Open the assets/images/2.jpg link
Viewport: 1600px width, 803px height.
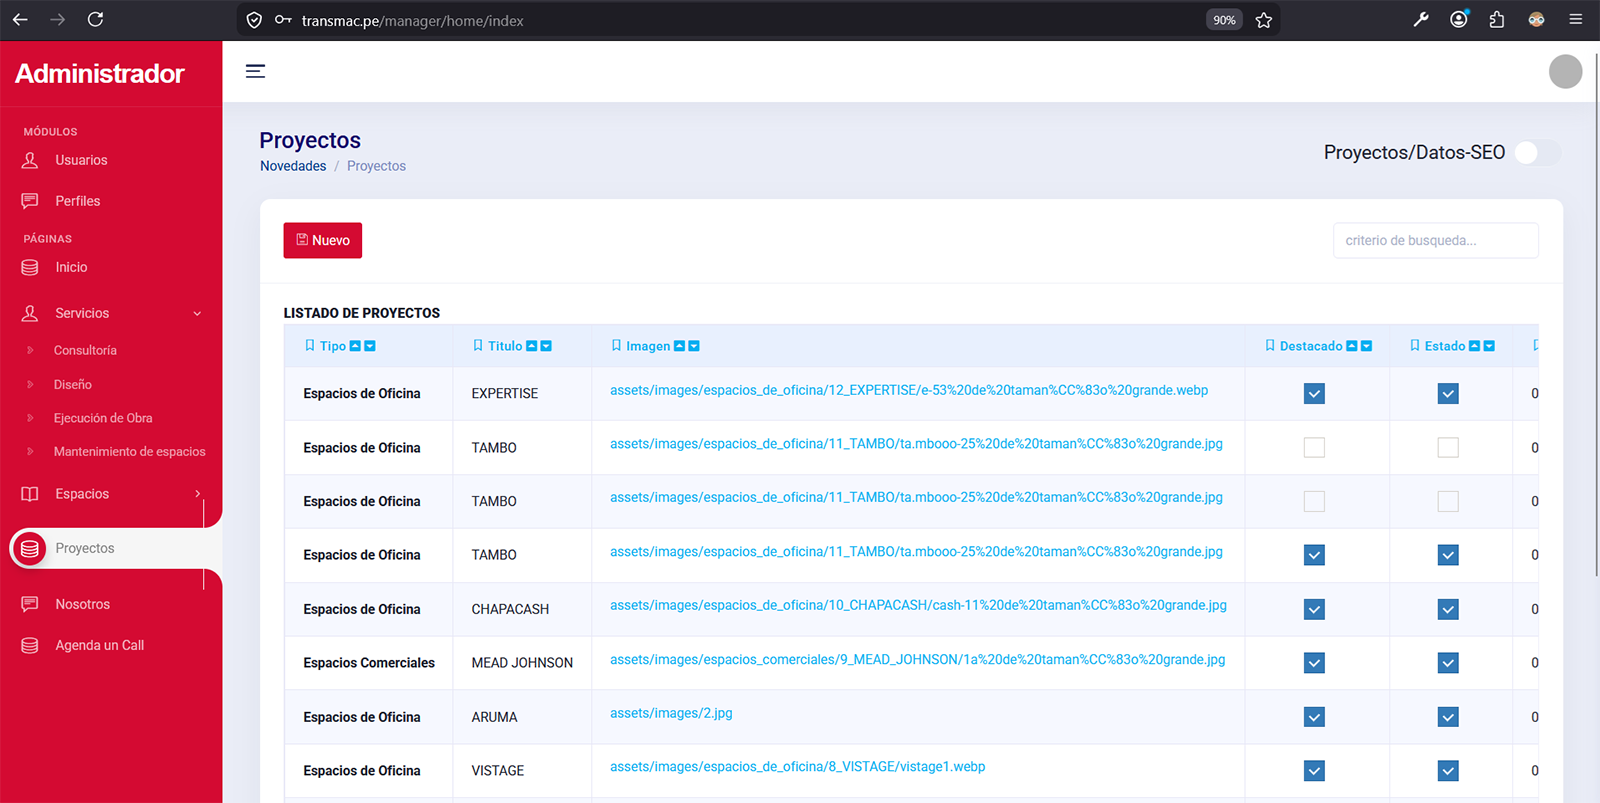click(x=671, y=713)
